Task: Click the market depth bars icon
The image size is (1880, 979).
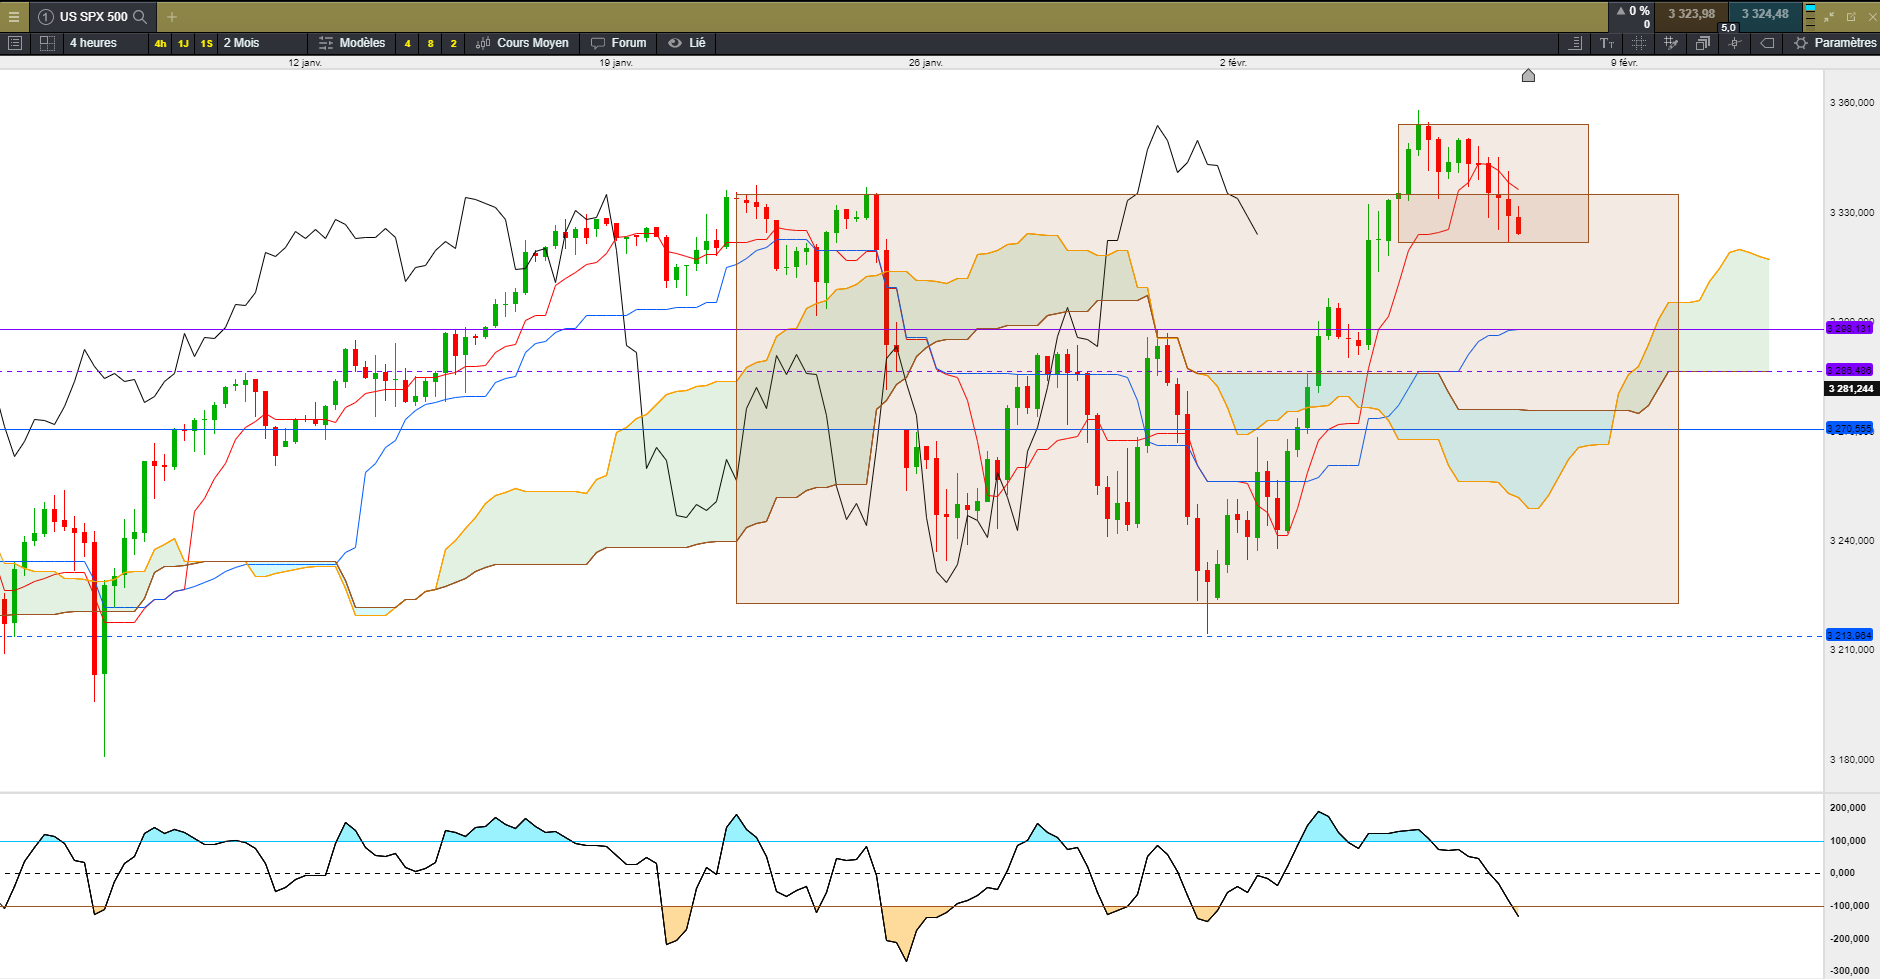Action: 1810,16
